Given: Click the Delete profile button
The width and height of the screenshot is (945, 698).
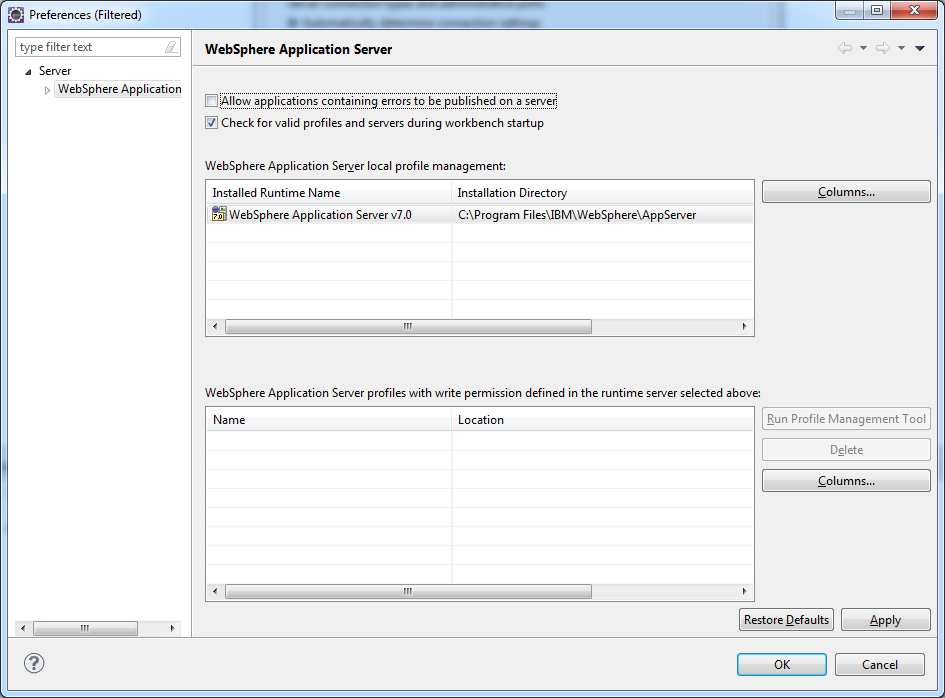Looking at the screenshot, I should [846, 450].
